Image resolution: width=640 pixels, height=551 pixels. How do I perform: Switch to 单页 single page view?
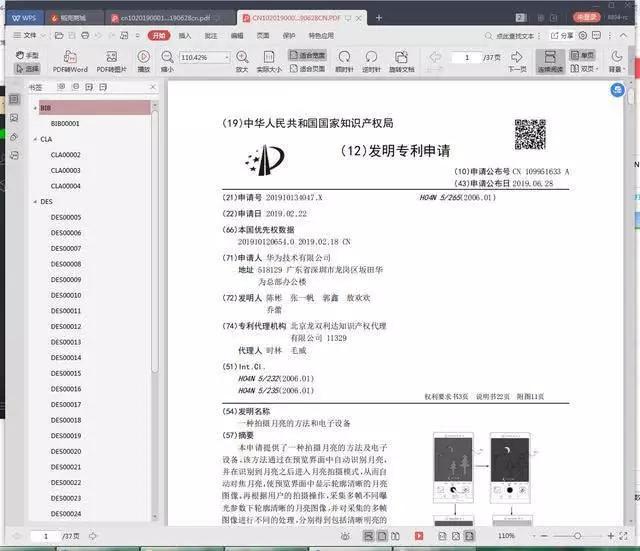click(582, 55)
